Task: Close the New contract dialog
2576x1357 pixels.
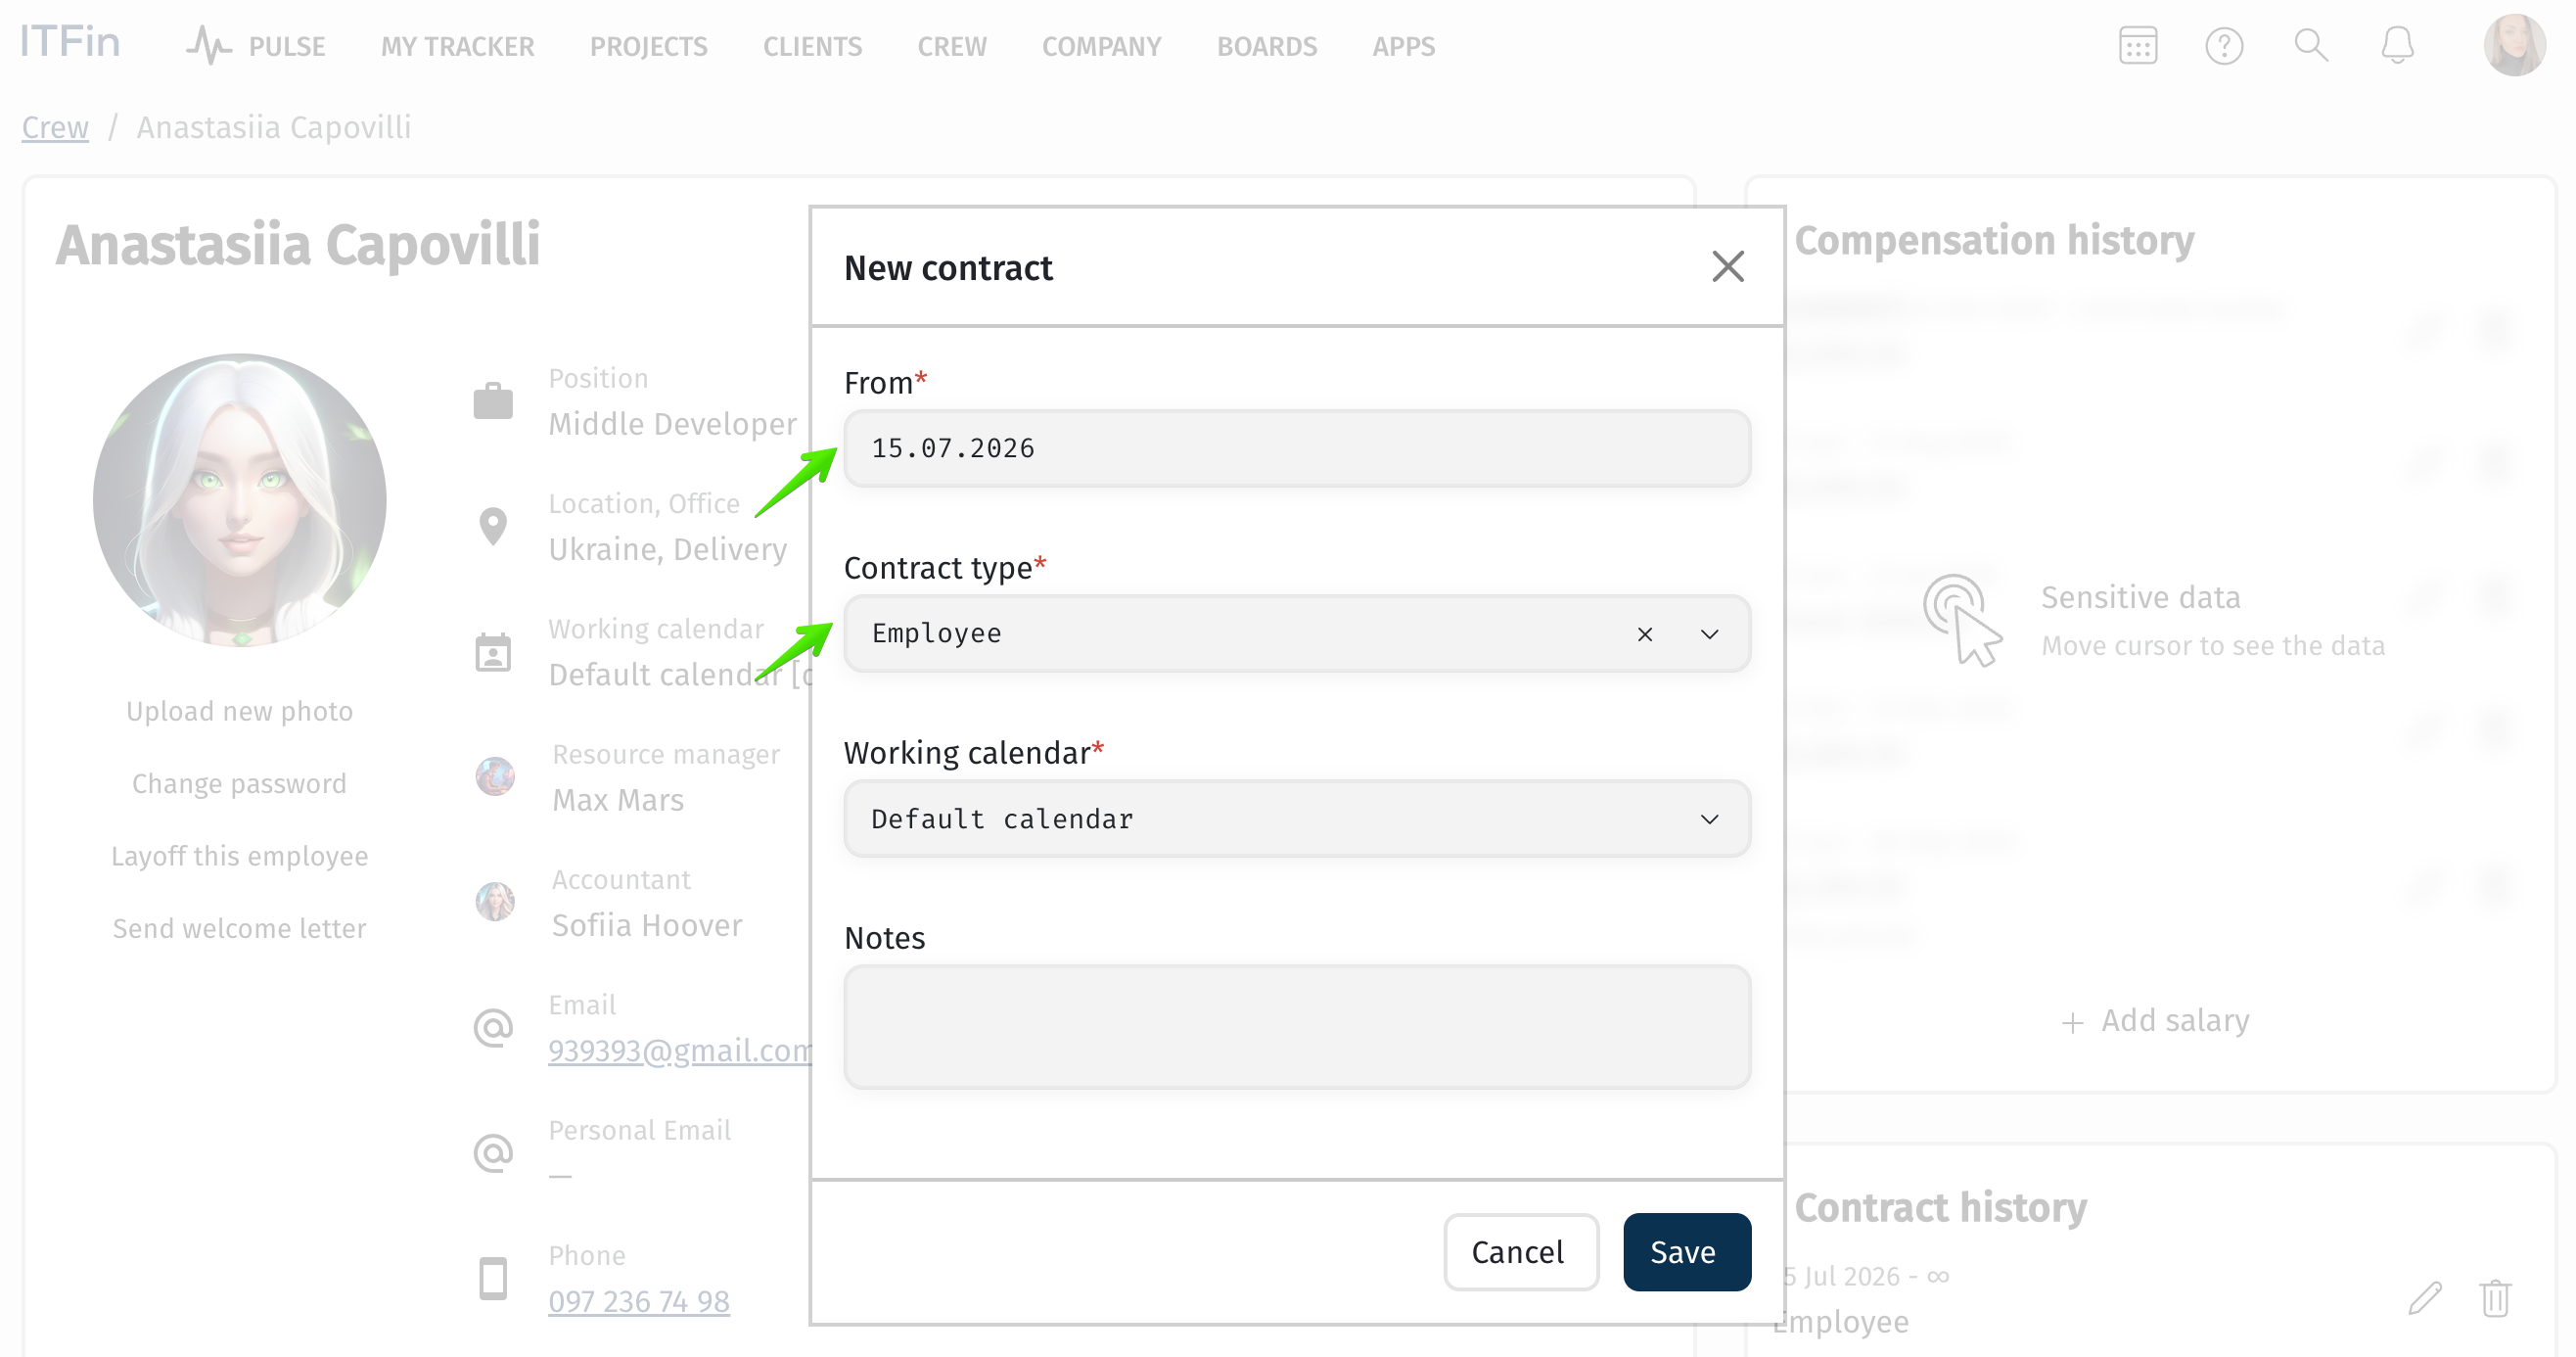Action: pyautogui.click(x=1727, y=267)
